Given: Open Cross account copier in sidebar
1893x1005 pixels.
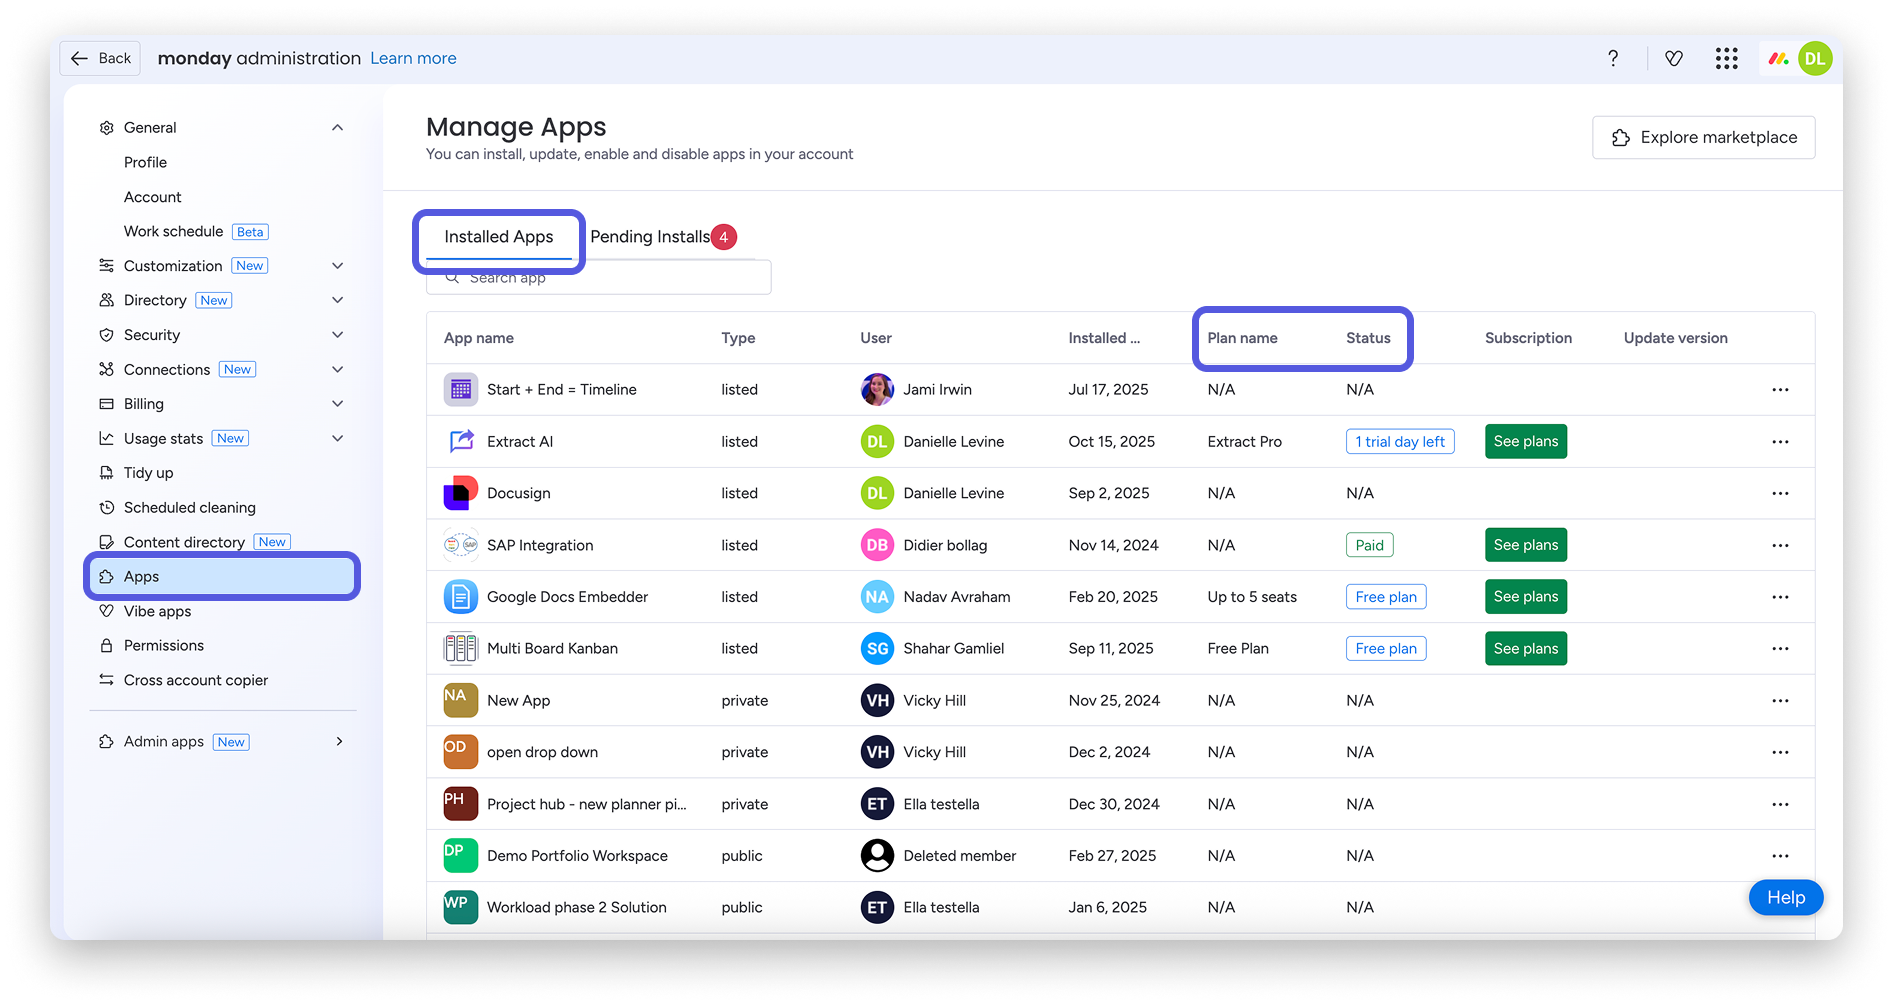Looking at the screenshot, I should coord(196,680).
